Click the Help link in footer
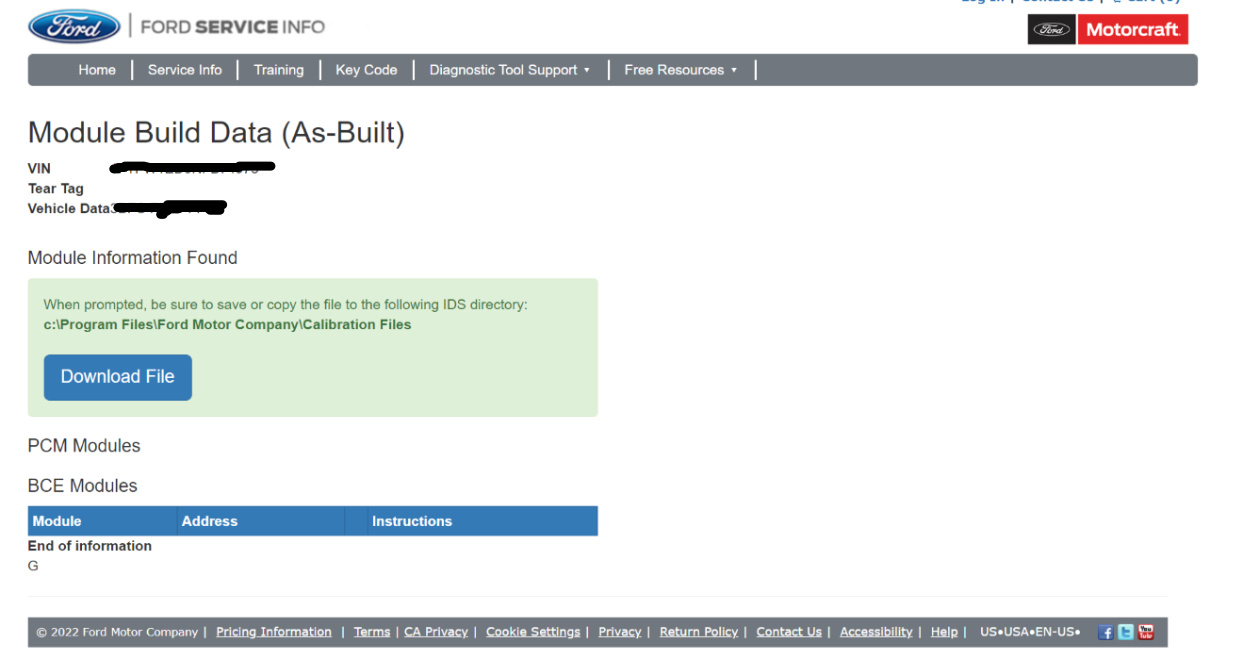Image resolution: width=1237 pixels, height=653 pixels. point(944,632)
